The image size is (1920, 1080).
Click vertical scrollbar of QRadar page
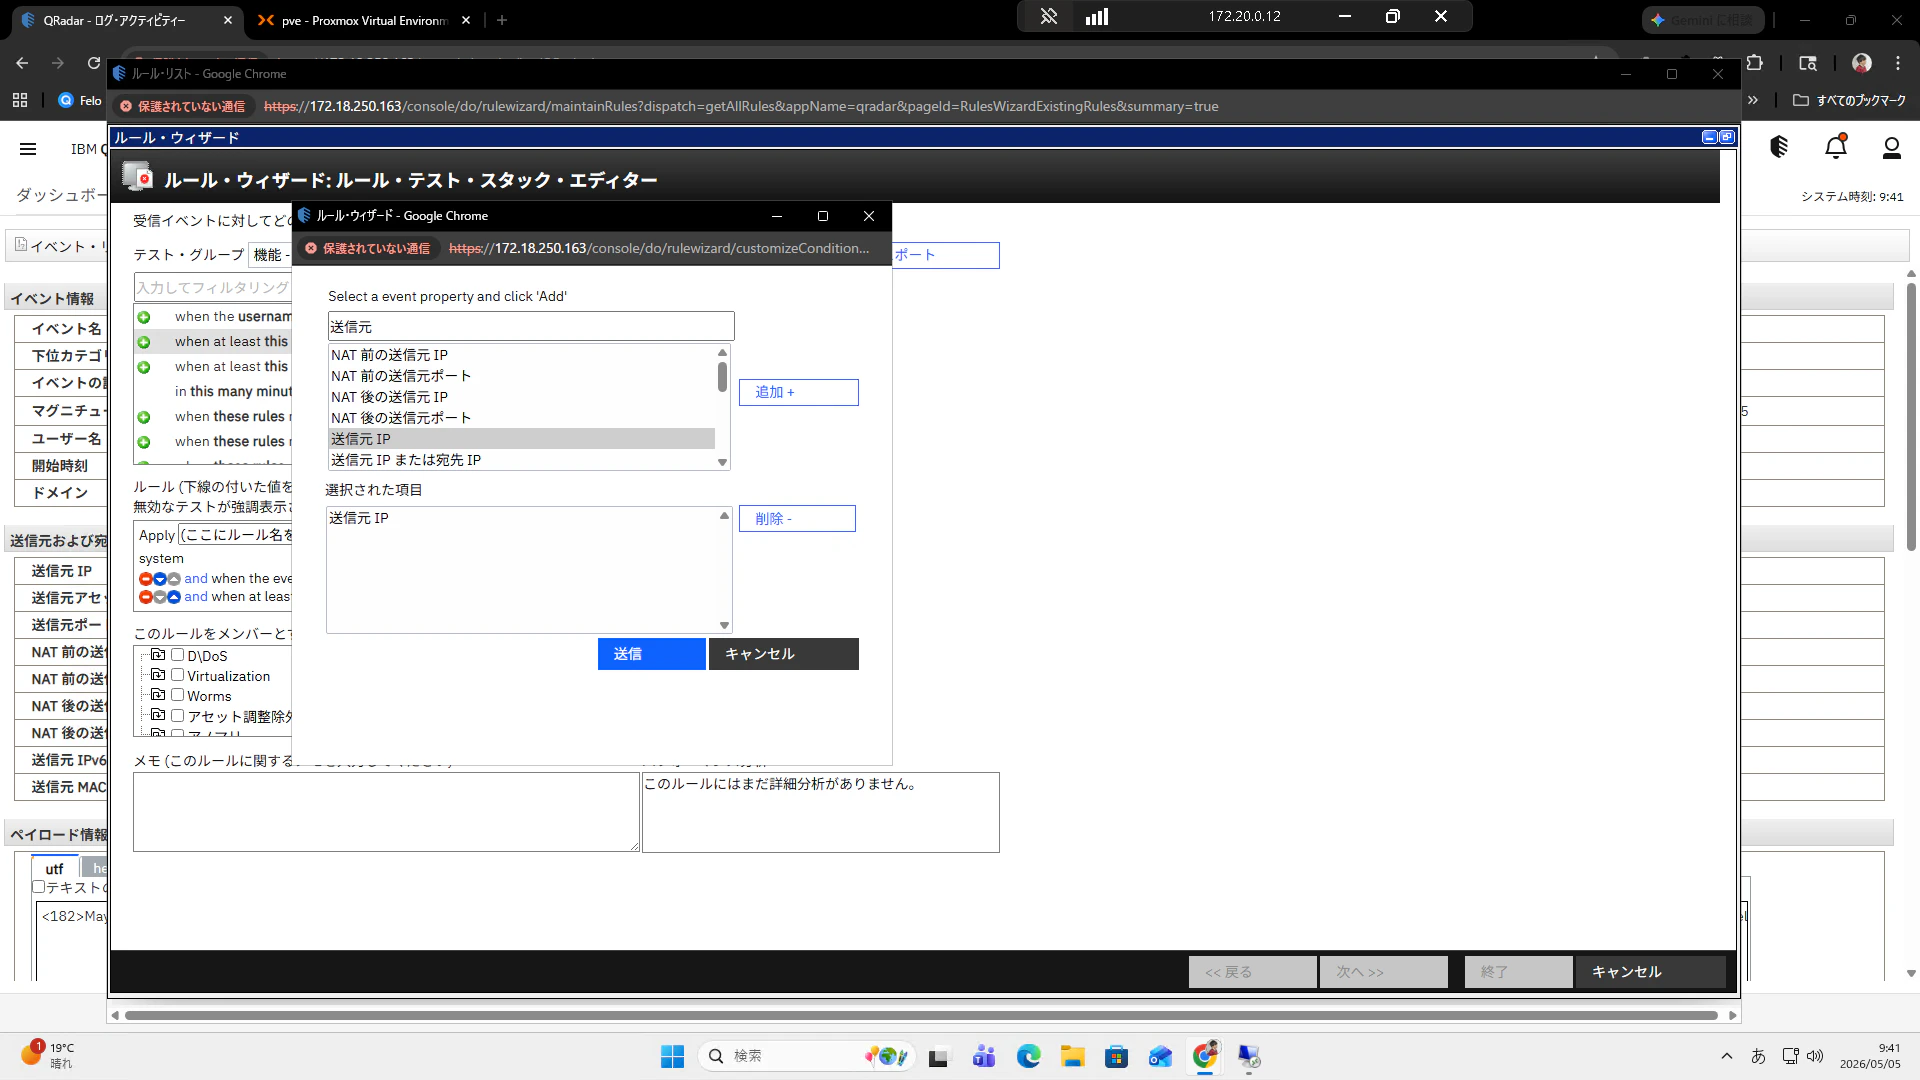point(1911,415)
